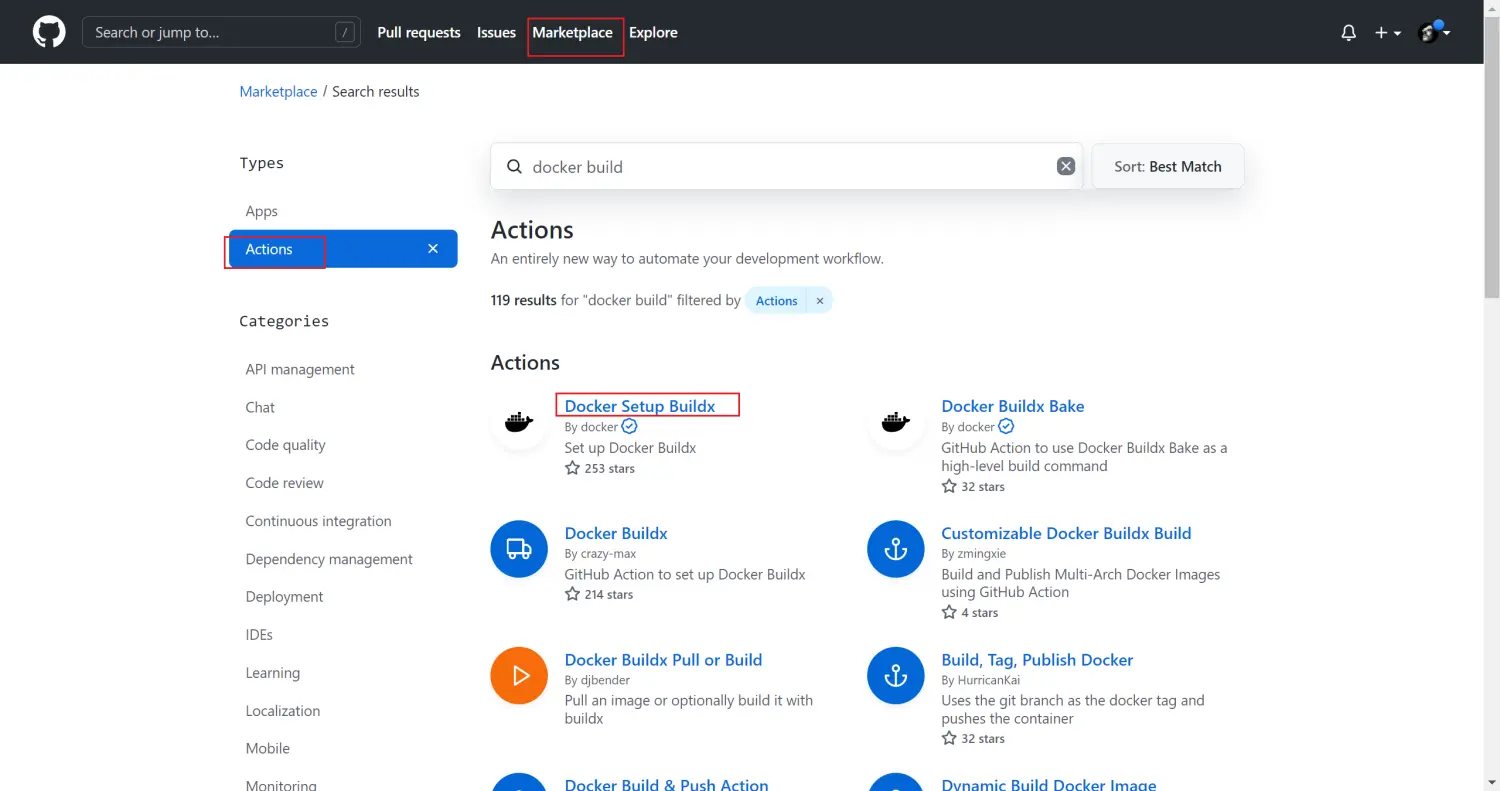
Task: Open the Sort: Best Match dropdown
Action: [x=1167, y=166]
